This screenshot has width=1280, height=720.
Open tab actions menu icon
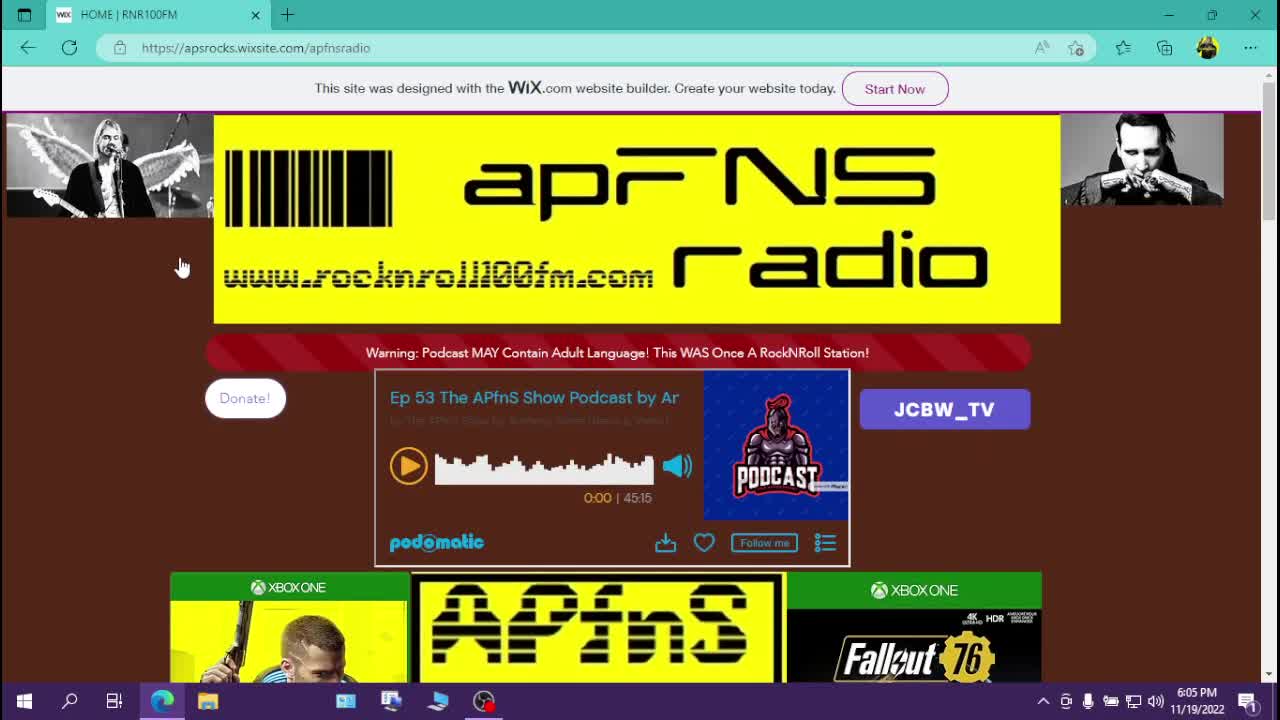(x=24, y=15)
